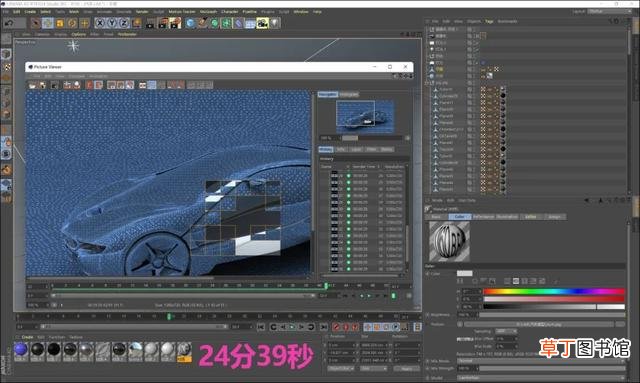Open Layout preset dropdown at top right
This screenshot has height=383, width=640.
coord(609,12)
